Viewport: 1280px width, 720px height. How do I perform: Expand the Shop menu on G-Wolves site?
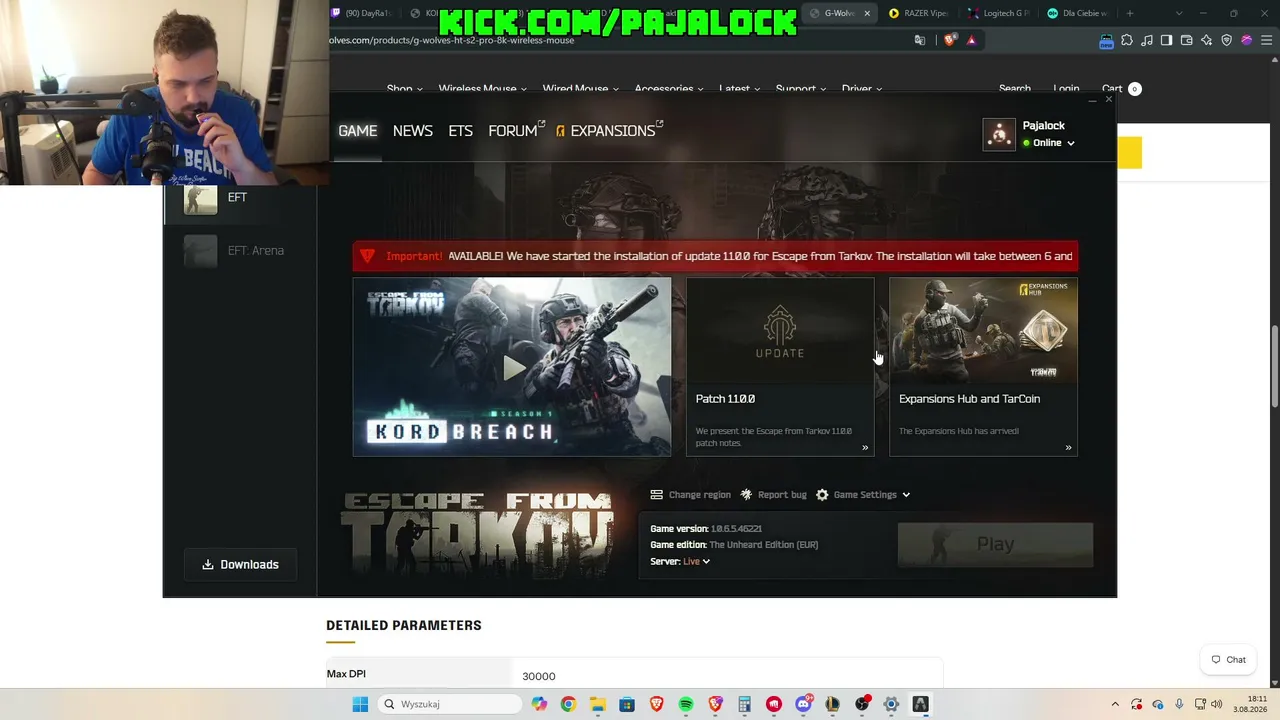coord(405,89)
